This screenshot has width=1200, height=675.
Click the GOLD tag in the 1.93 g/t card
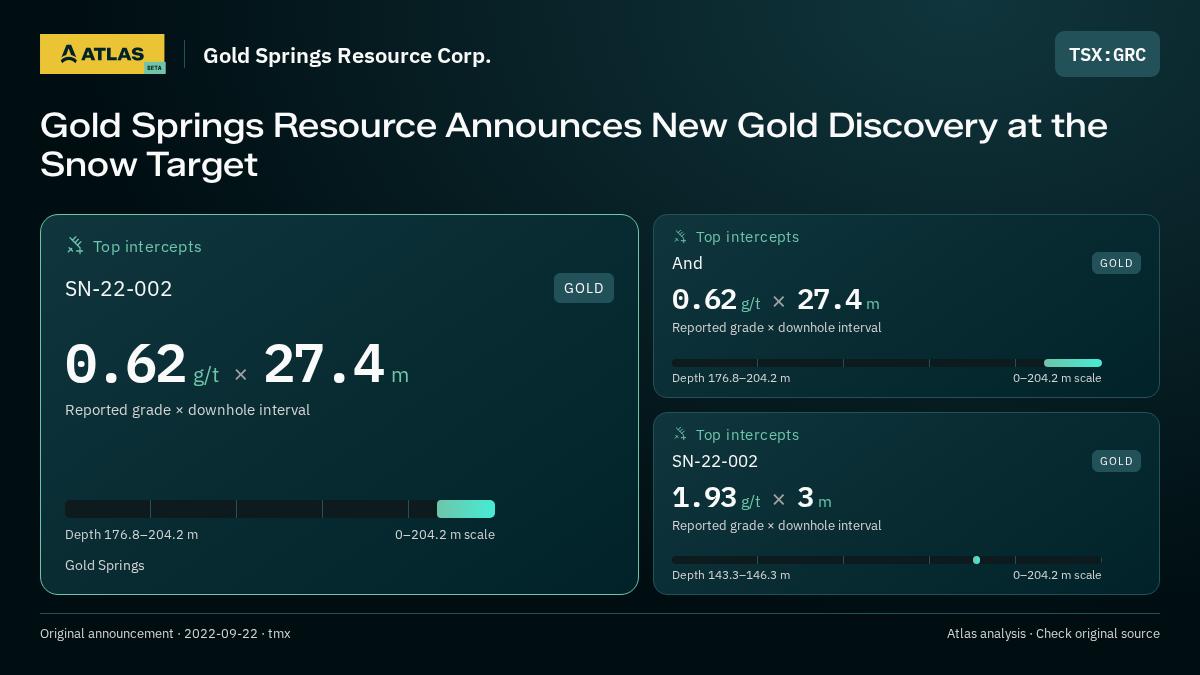(x=1116, y=461)
